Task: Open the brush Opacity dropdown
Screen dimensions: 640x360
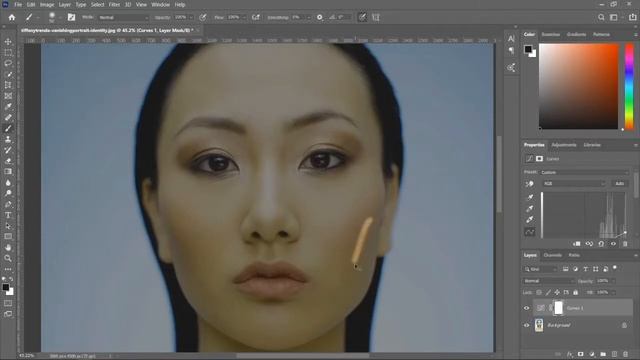Action: coord(191,18)
